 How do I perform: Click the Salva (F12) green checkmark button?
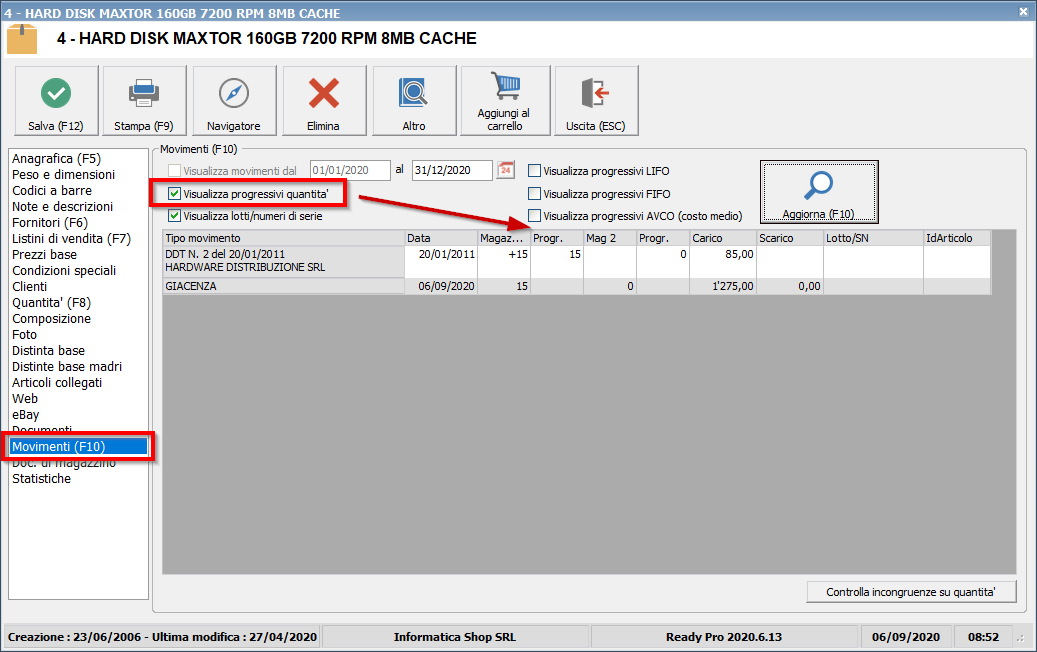click(x=56, y=101)
